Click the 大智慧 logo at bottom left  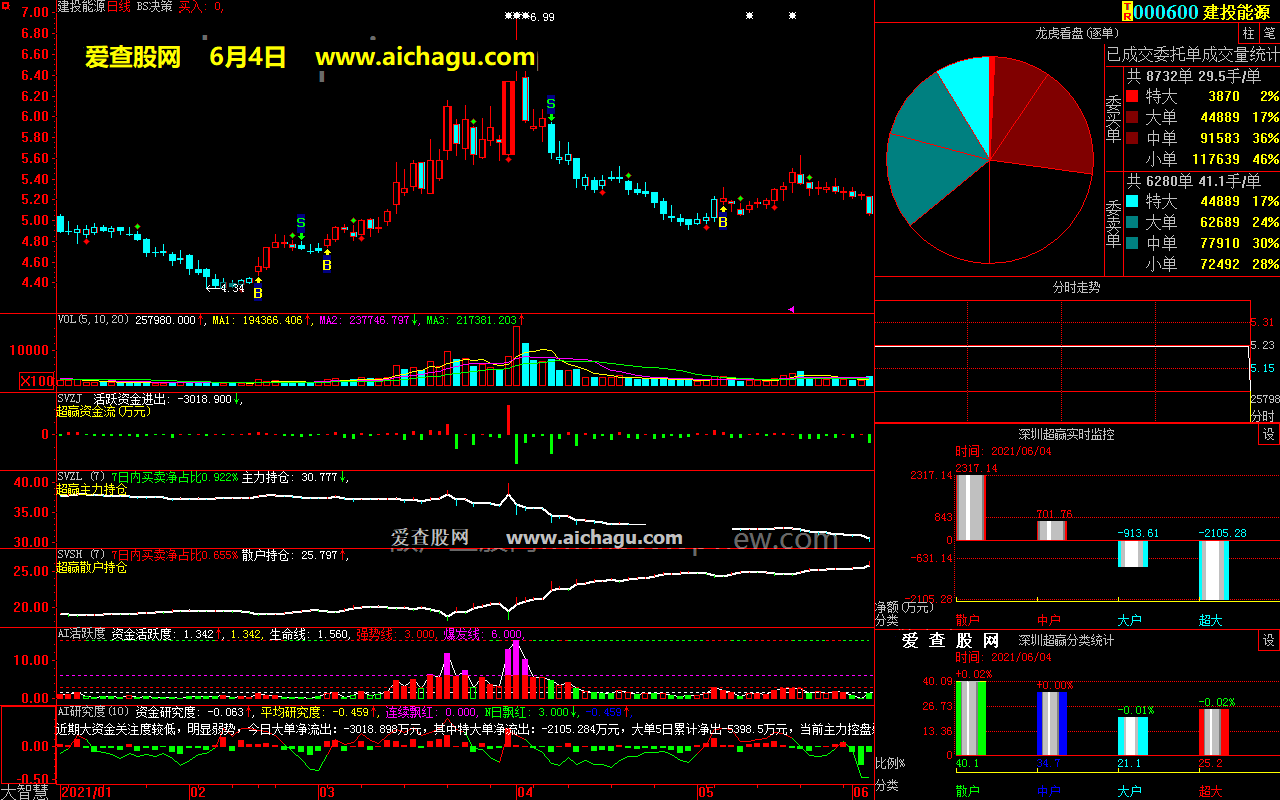tap(25, 792)
